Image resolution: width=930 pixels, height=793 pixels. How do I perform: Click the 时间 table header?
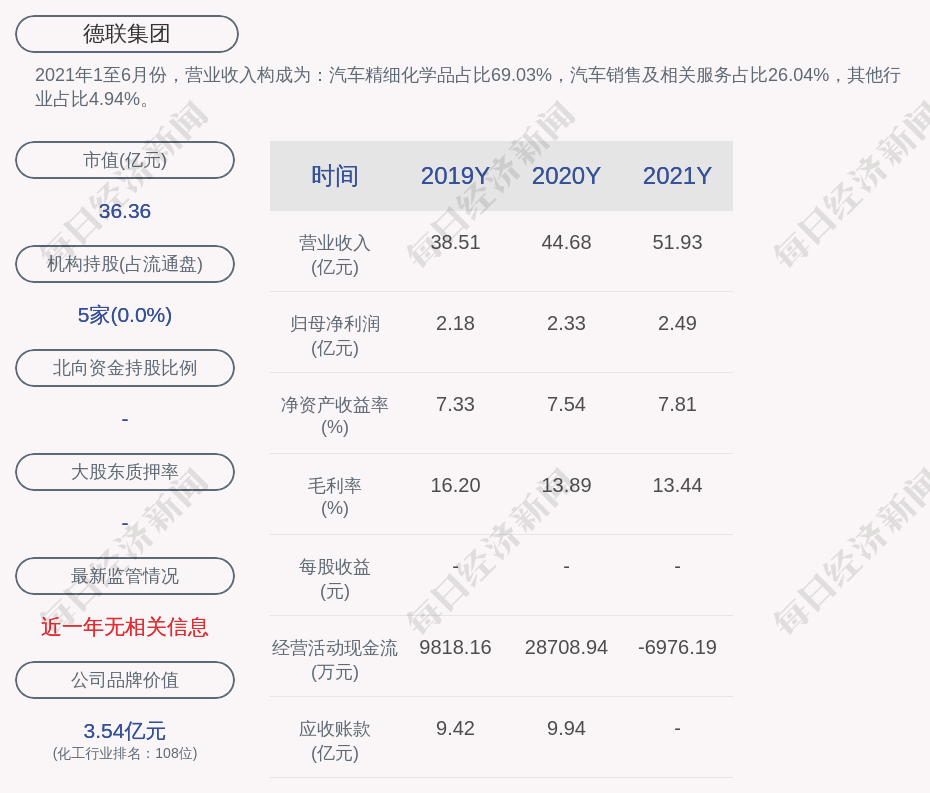point(335,176)
